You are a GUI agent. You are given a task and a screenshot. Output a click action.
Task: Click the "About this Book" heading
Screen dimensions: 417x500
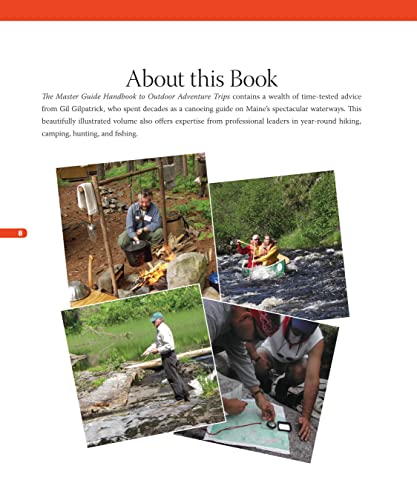click(x=202, y=79)
